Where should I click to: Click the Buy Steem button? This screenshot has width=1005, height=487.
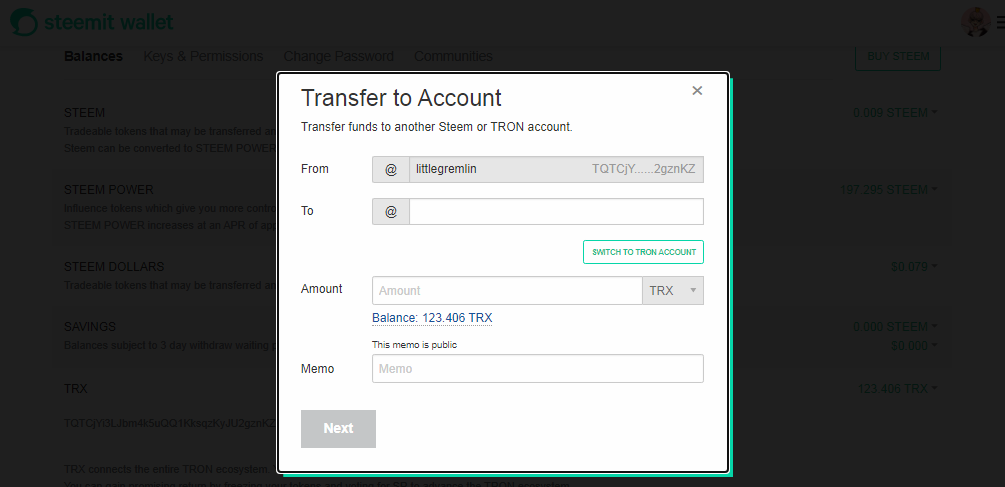[898, 56]
